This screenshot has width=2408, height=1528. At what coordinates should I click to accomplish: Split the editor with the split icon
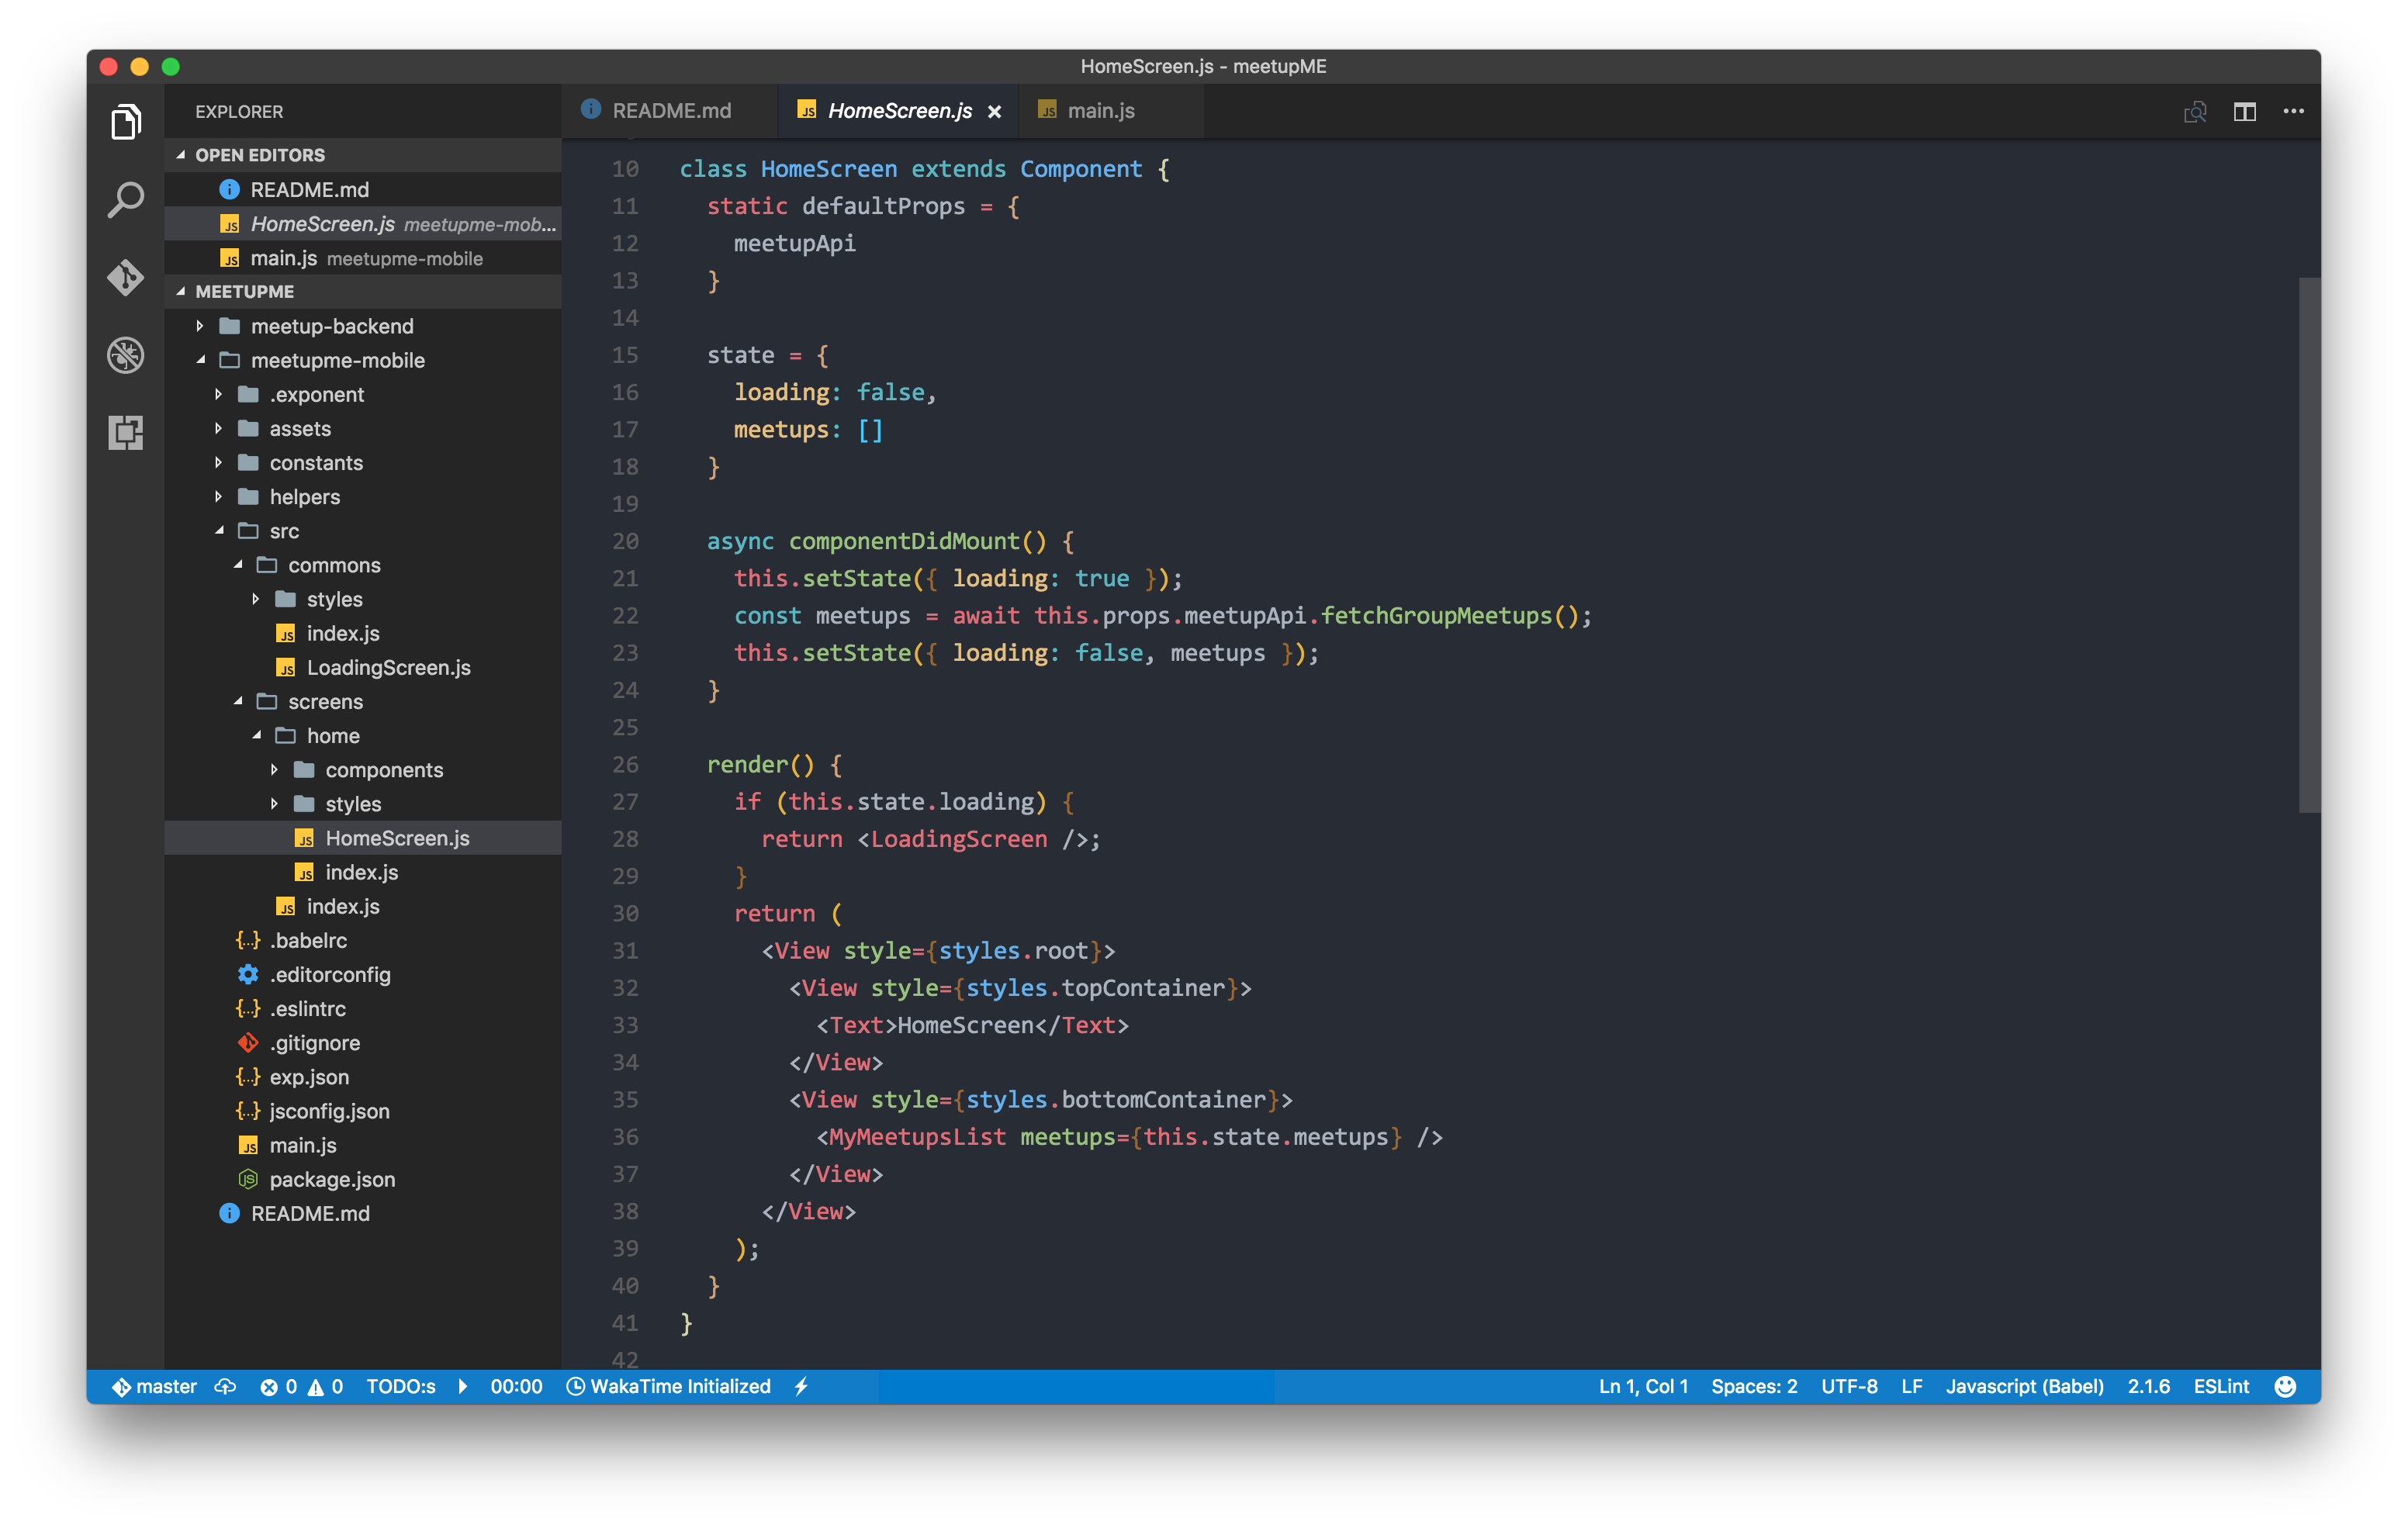point(2245,112)
